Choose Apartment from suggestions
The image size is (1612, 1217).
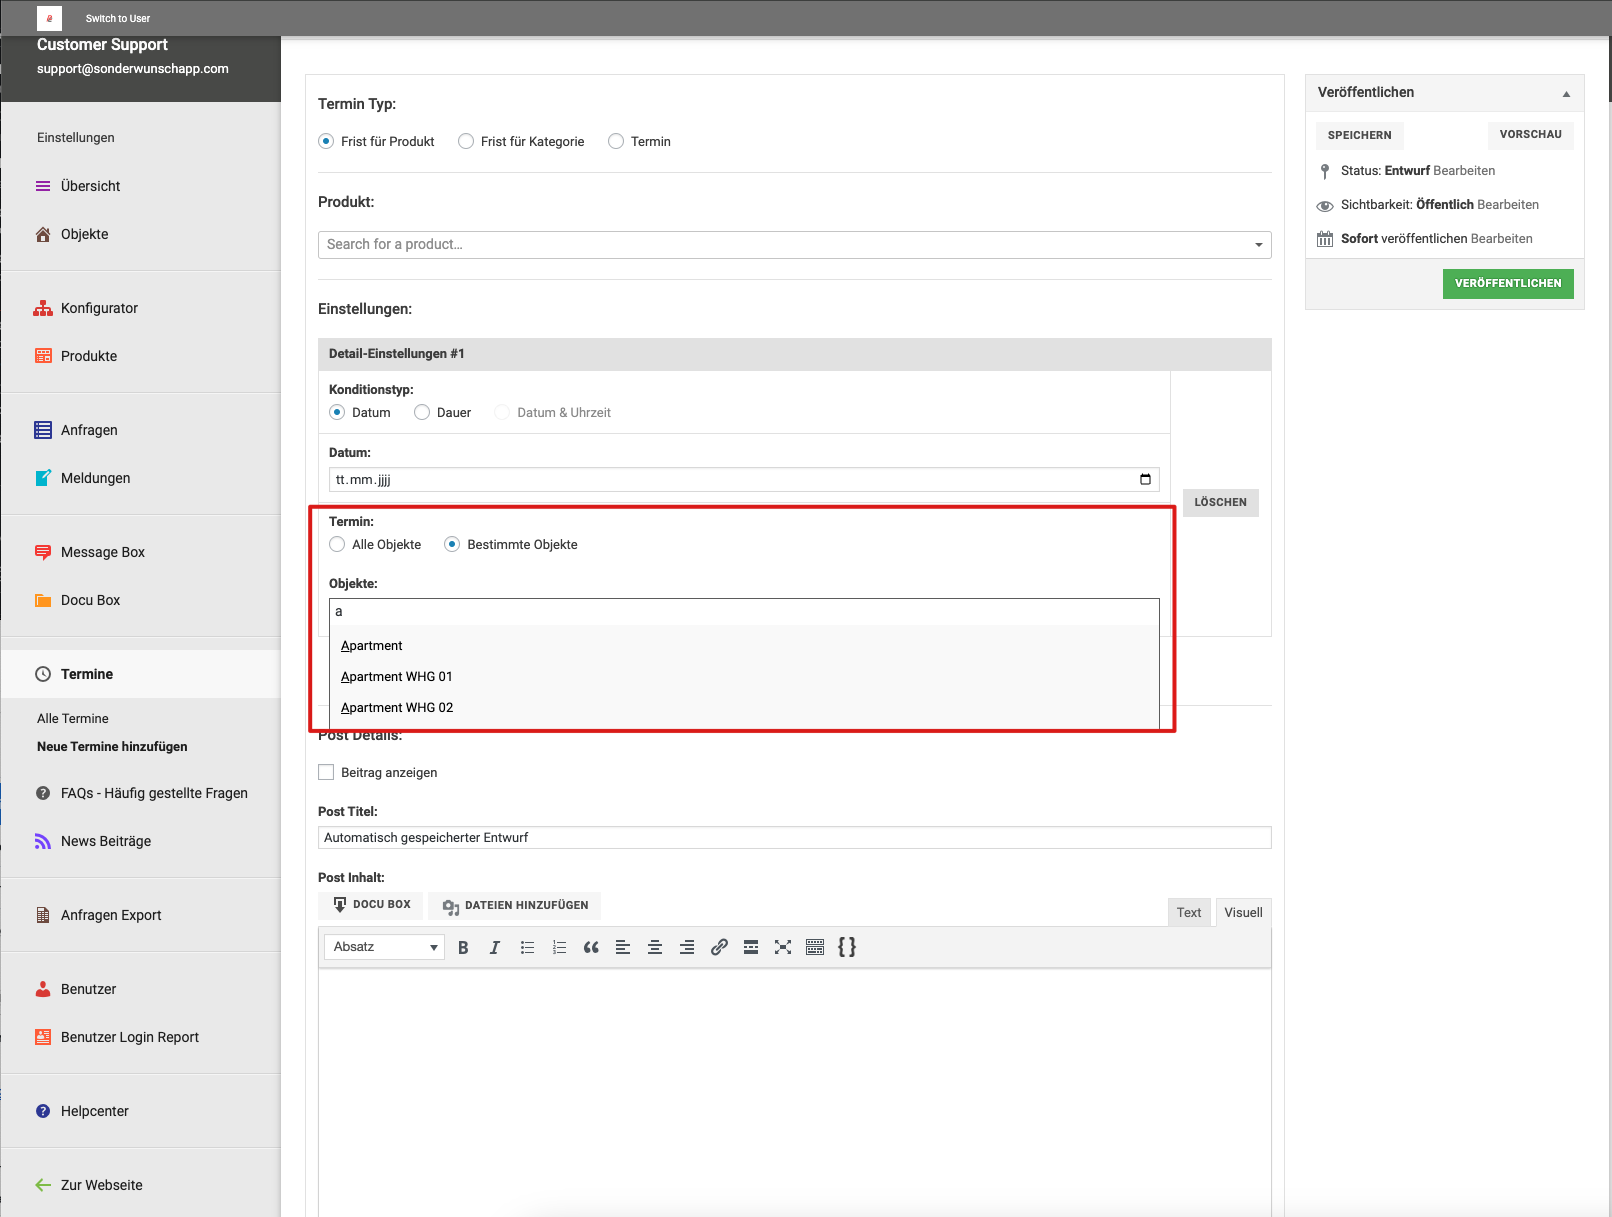744,646
